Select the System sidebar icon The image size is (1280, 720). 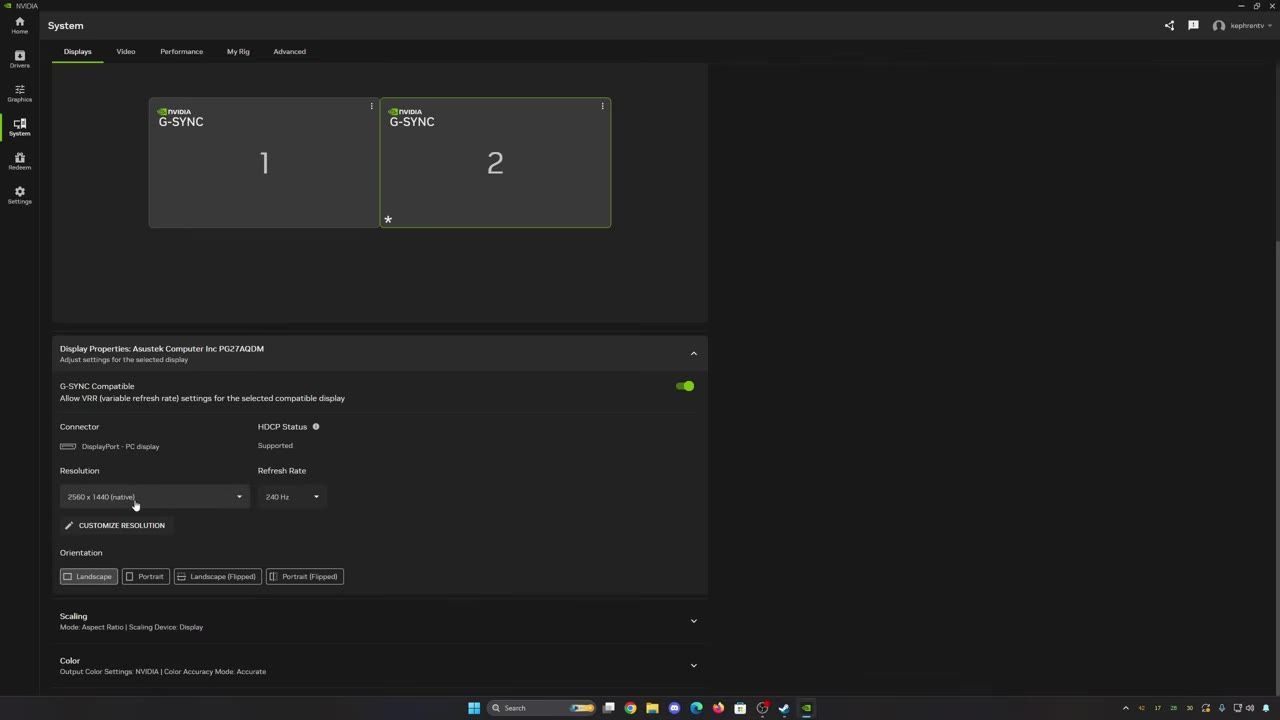coord(19,127)
